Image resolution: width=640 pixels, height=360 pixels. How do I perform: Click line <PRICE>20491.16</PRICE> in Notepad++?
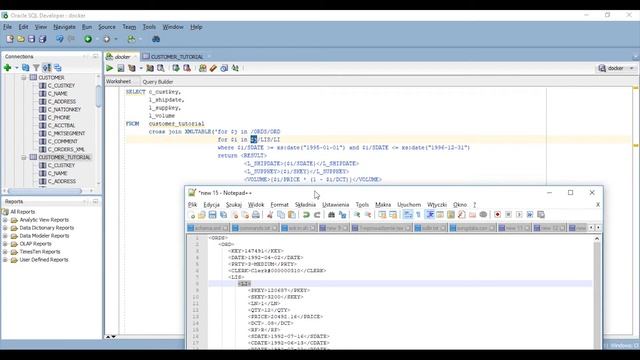285,317
